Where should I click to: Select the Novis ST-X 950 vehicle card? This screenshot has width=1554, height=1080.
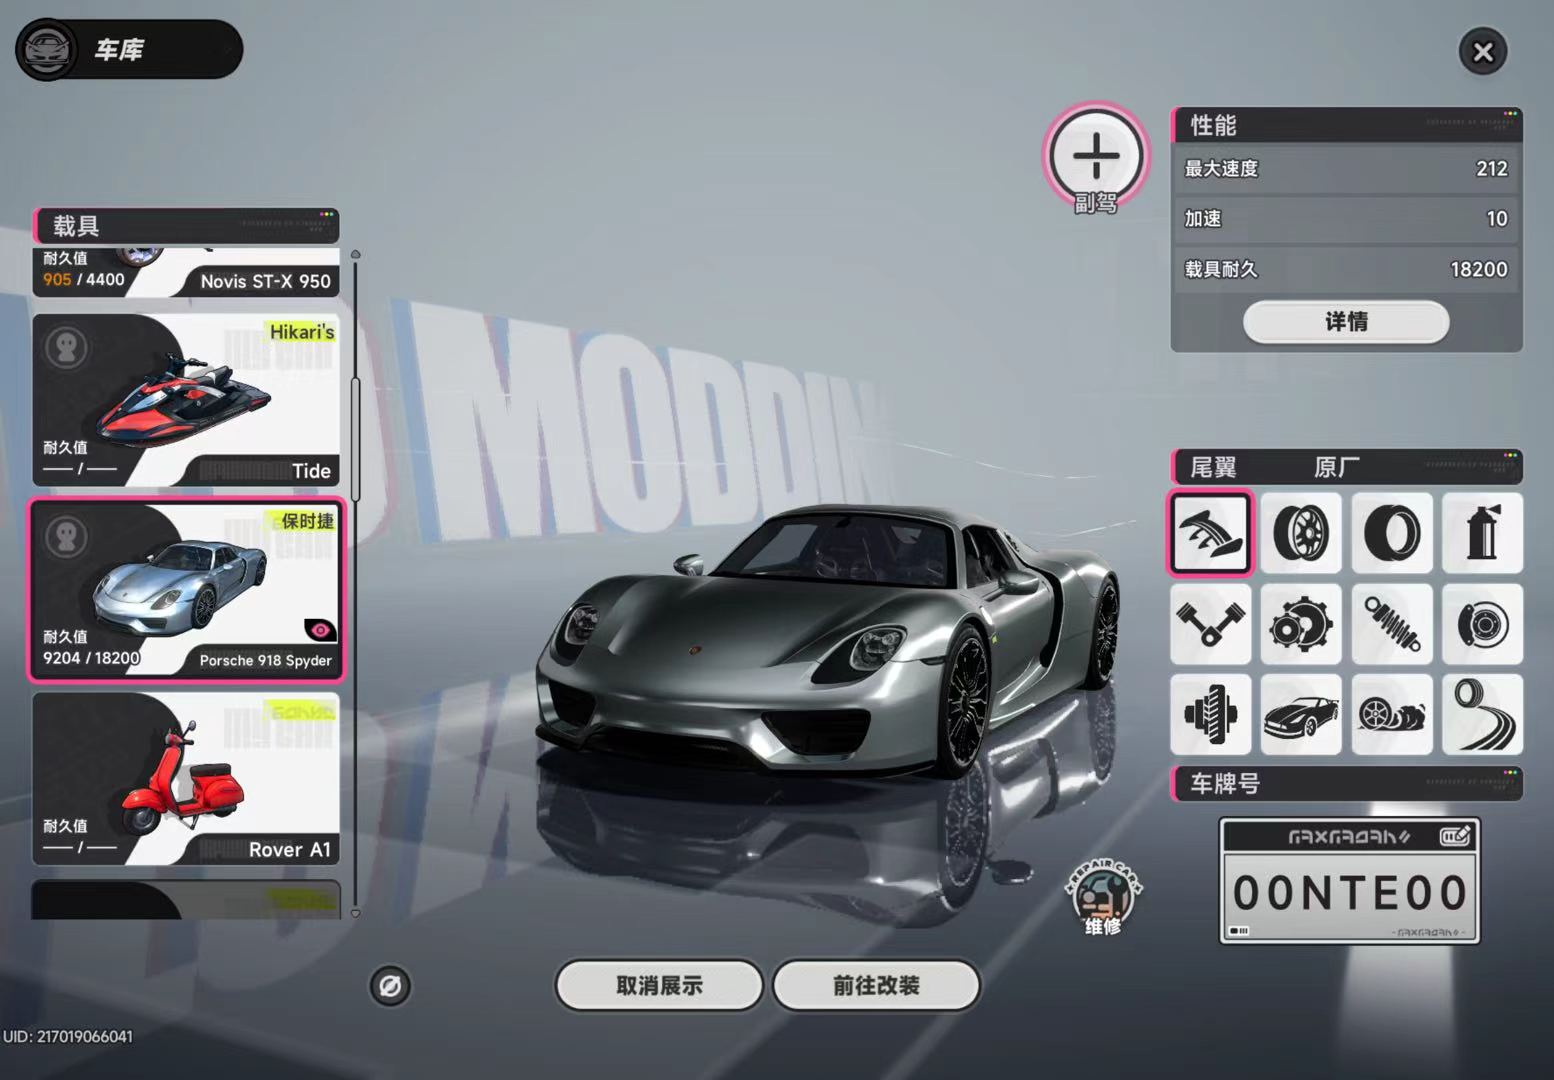pyautogui.click(x=186, y=272)
